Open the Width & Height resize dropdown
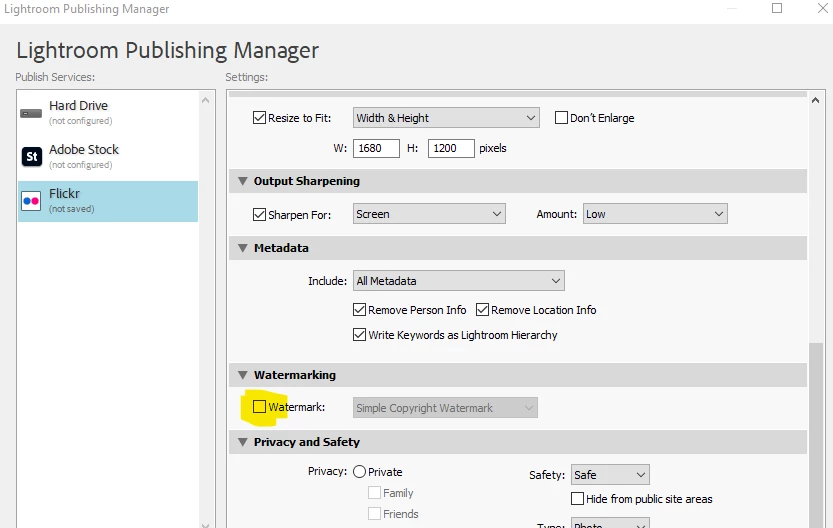Viewport: 833px width, 528px height. point(446,118)
